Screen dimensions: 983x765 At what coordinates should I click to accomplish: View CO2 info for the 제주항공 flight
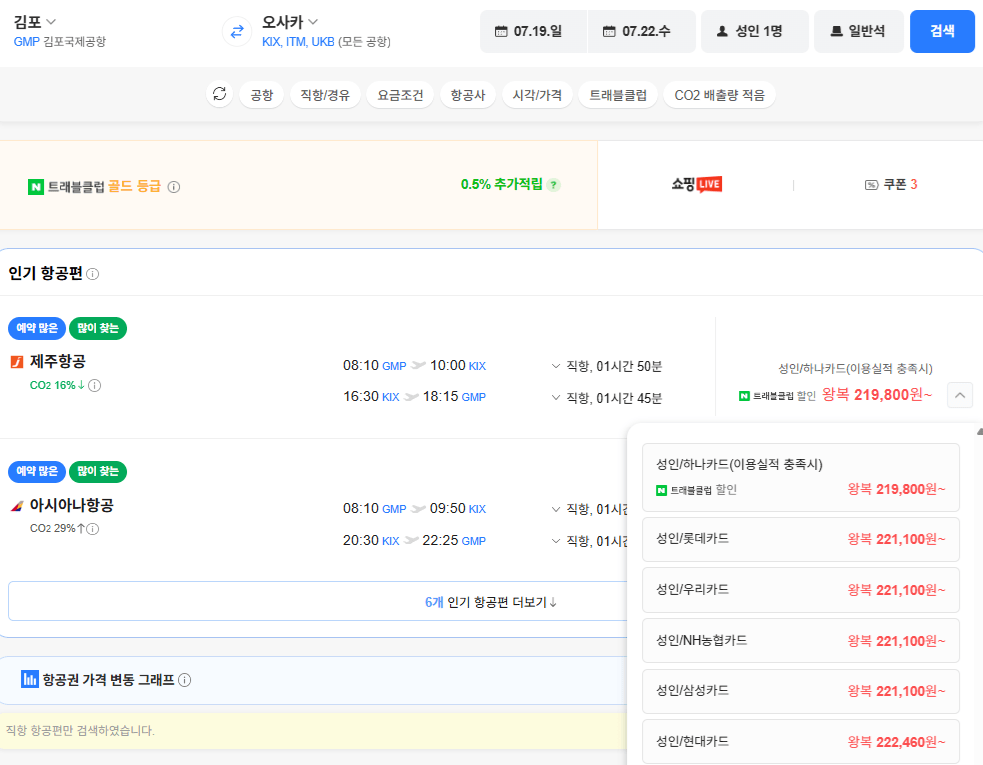(x=95, y=385)
